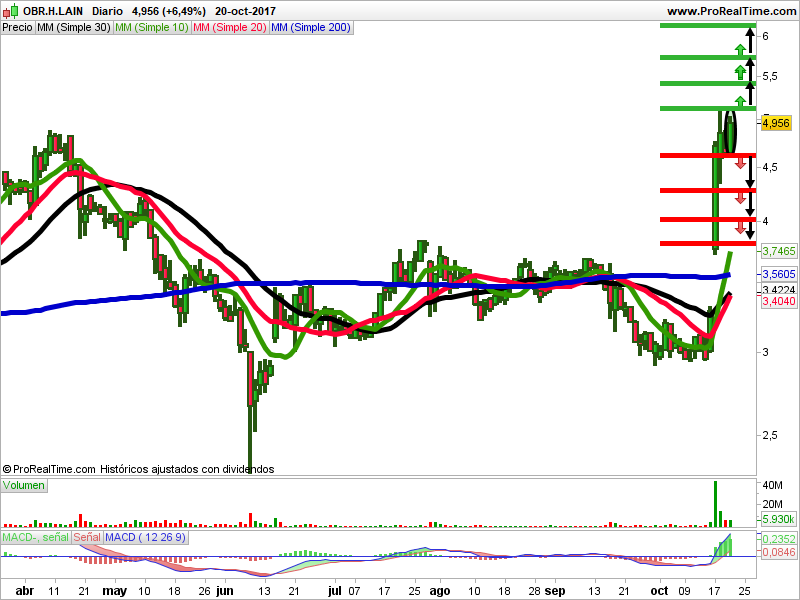This screenshot has height=600, width=800.
Task: Click the yellow 4,956 current price tag
Action: [776, 123]
